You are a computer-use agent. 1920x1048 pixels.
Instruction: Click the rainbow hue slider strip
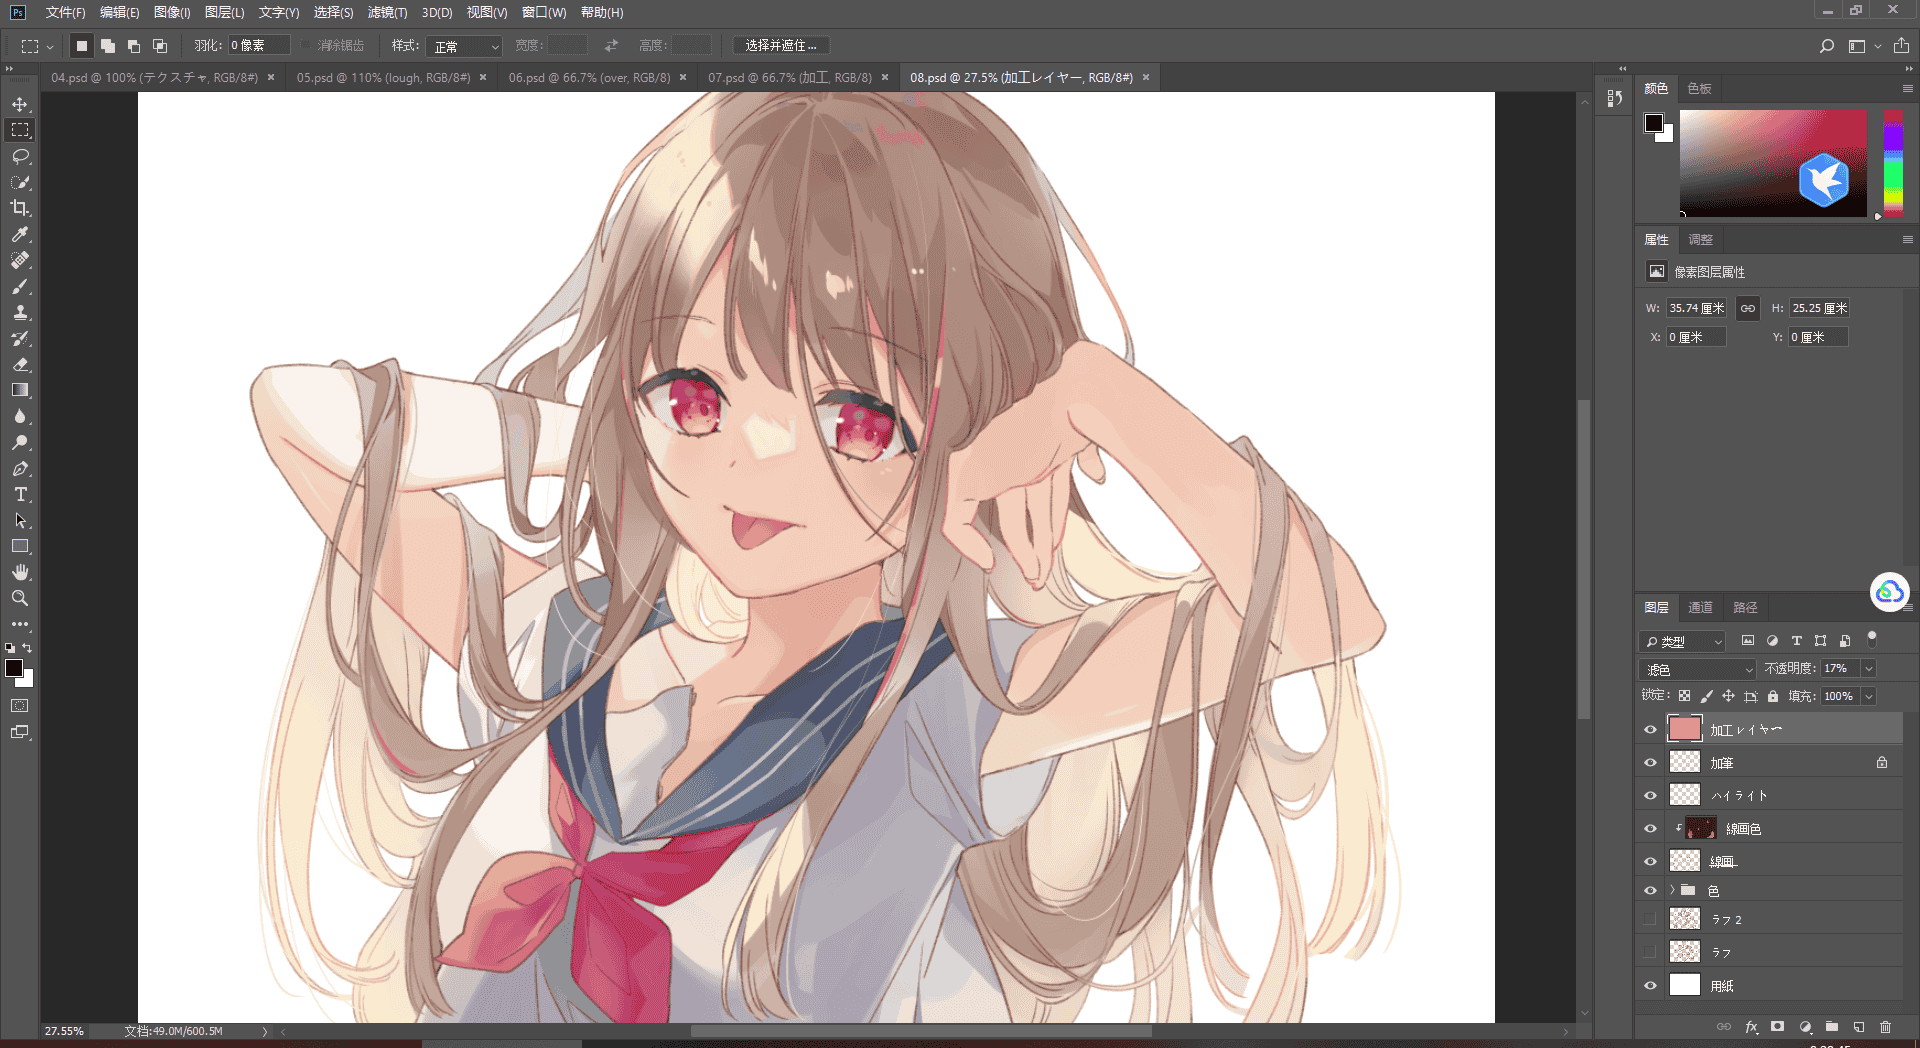[1893, 162]
